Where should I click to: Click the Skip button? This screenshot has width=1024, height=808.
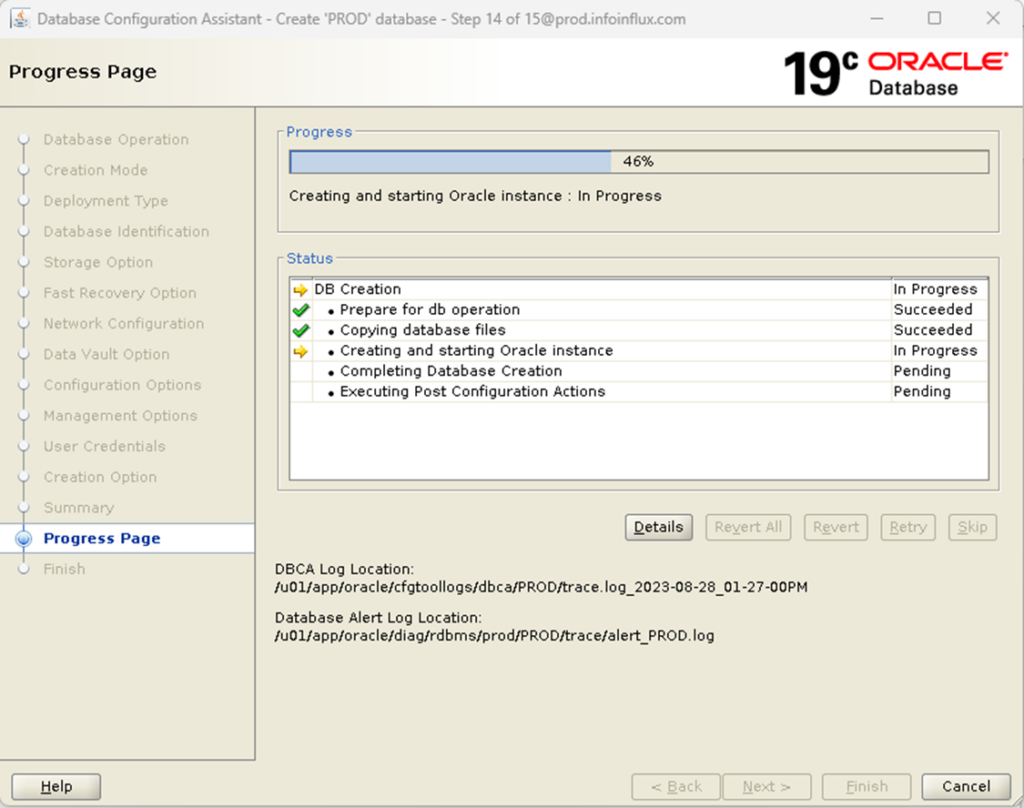pyautogui.click(x=971, y=527)
